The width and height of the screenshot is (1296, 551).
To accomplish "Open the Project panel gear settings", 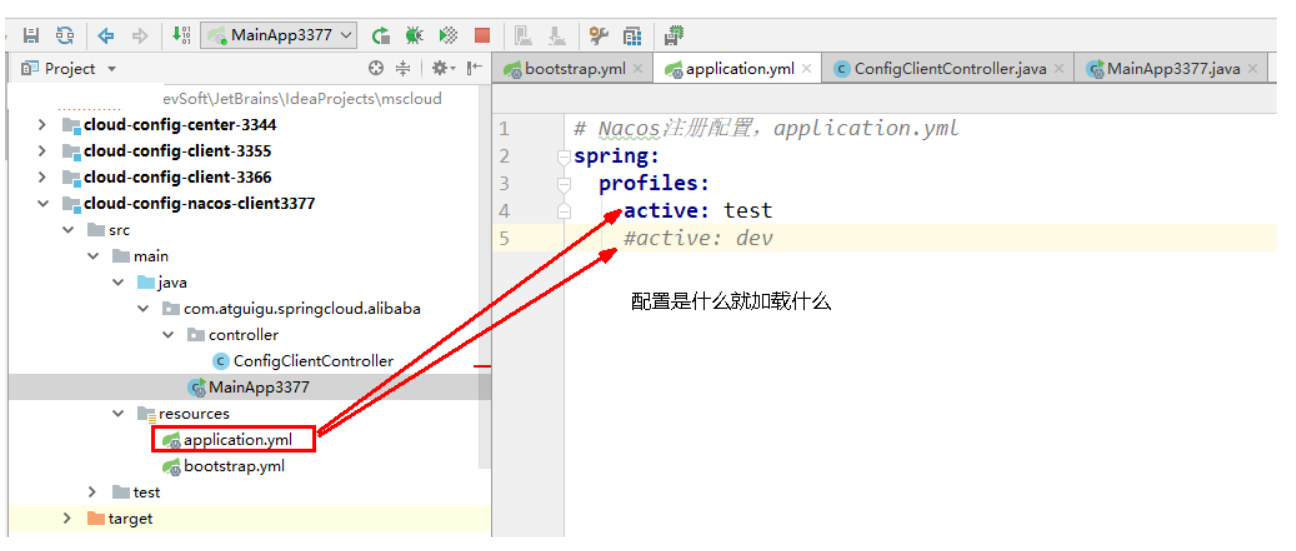I will tap(441, 68).
